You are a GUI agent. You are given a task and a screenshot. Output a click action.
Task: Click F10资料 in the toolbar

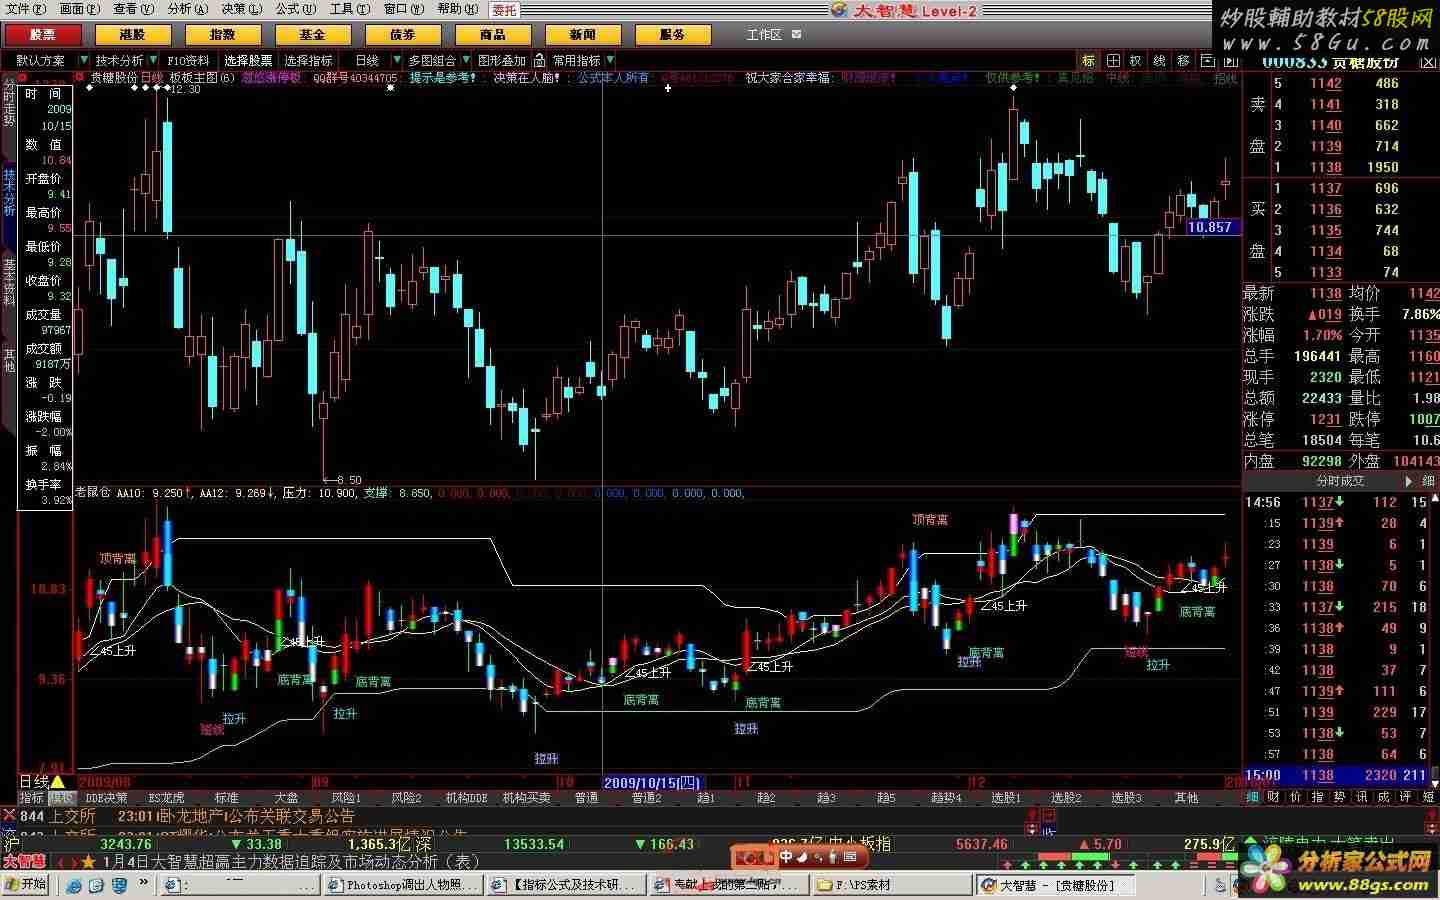click(x=188, y=61)
